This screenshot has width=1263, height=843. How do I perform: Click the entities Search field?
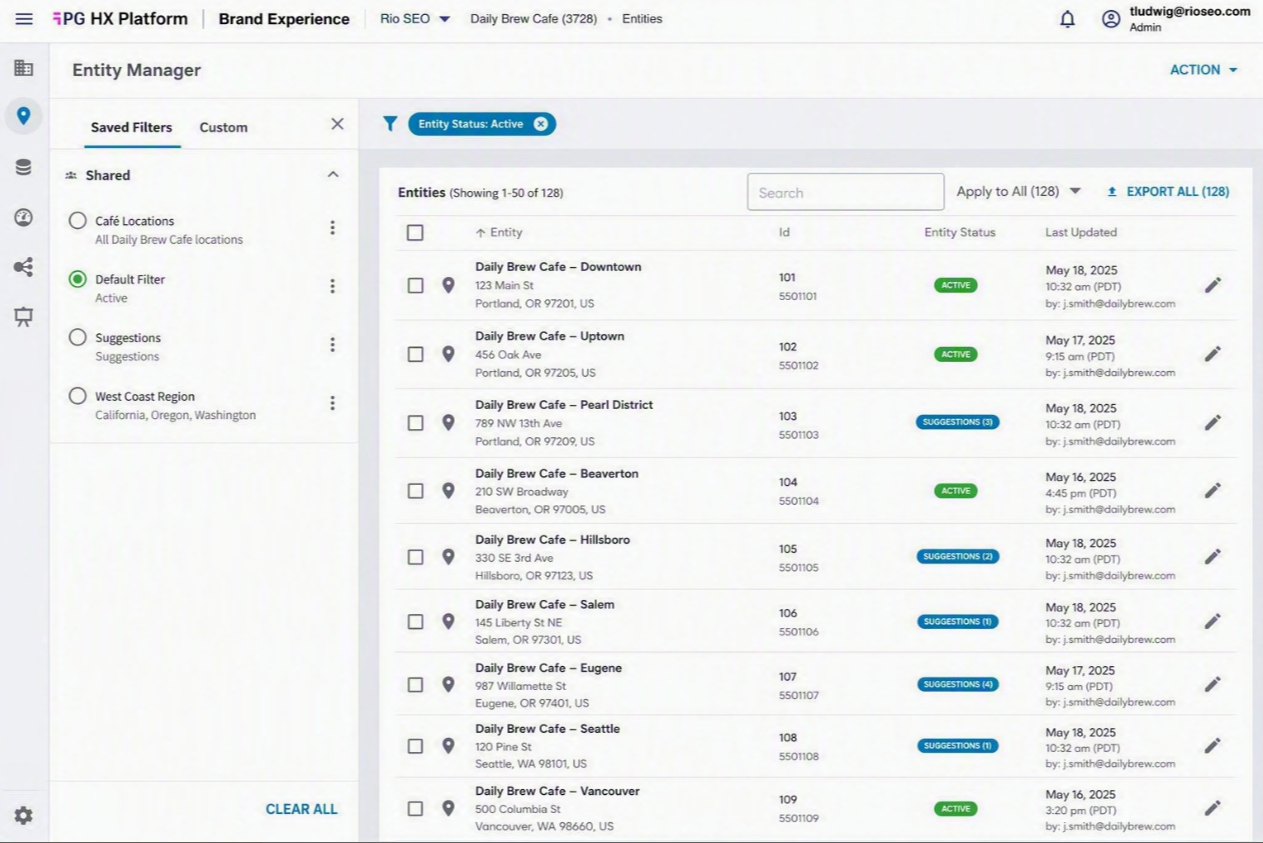(x=845, y=192)
